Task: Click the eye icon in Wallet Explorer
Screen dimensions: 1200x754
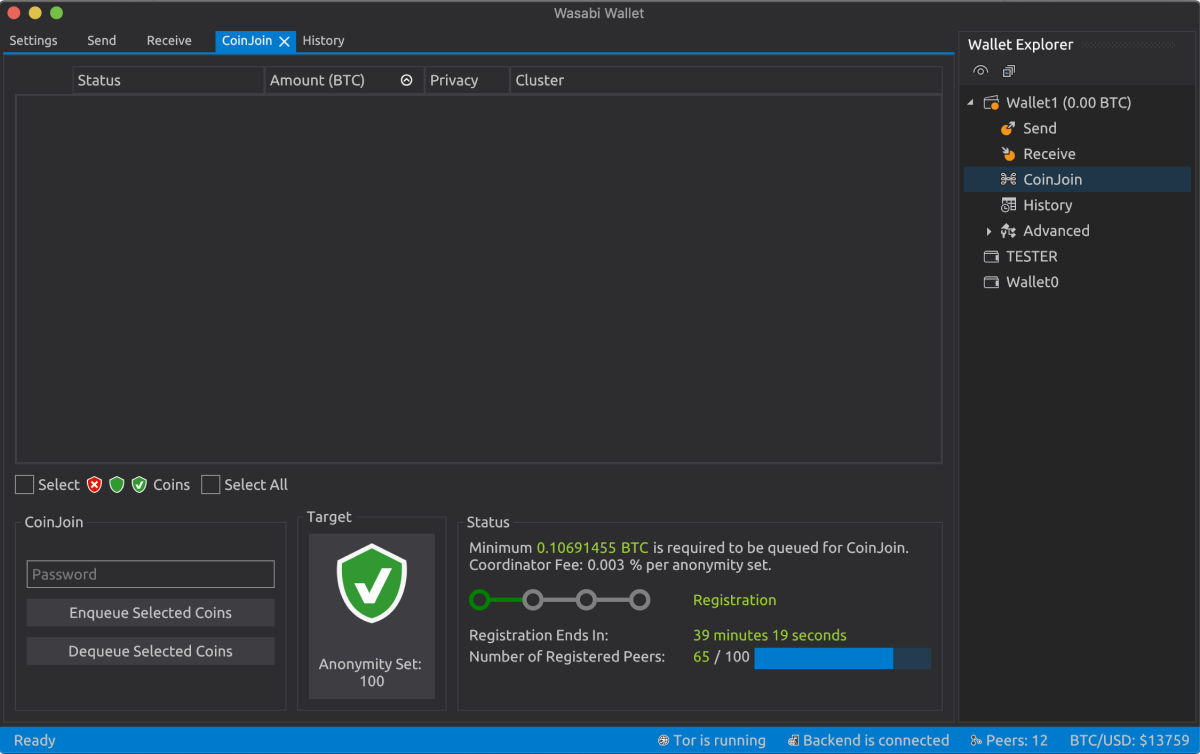Action: tap(981, 71)
